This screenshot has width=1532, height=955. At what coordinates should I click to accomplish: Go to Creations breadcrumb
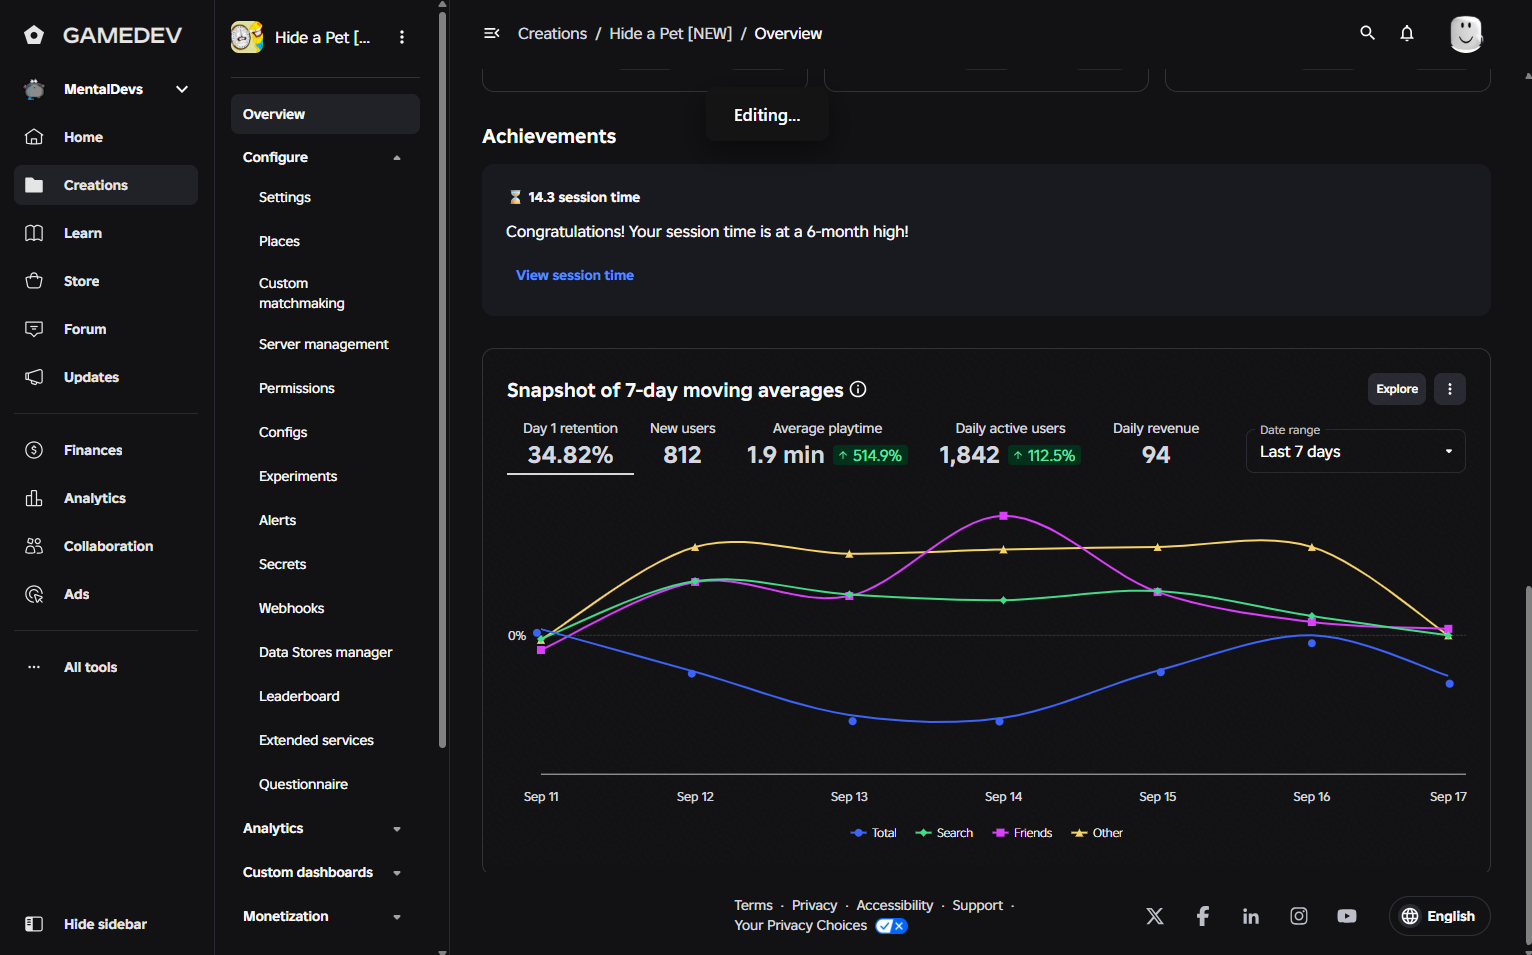(552, 33)
